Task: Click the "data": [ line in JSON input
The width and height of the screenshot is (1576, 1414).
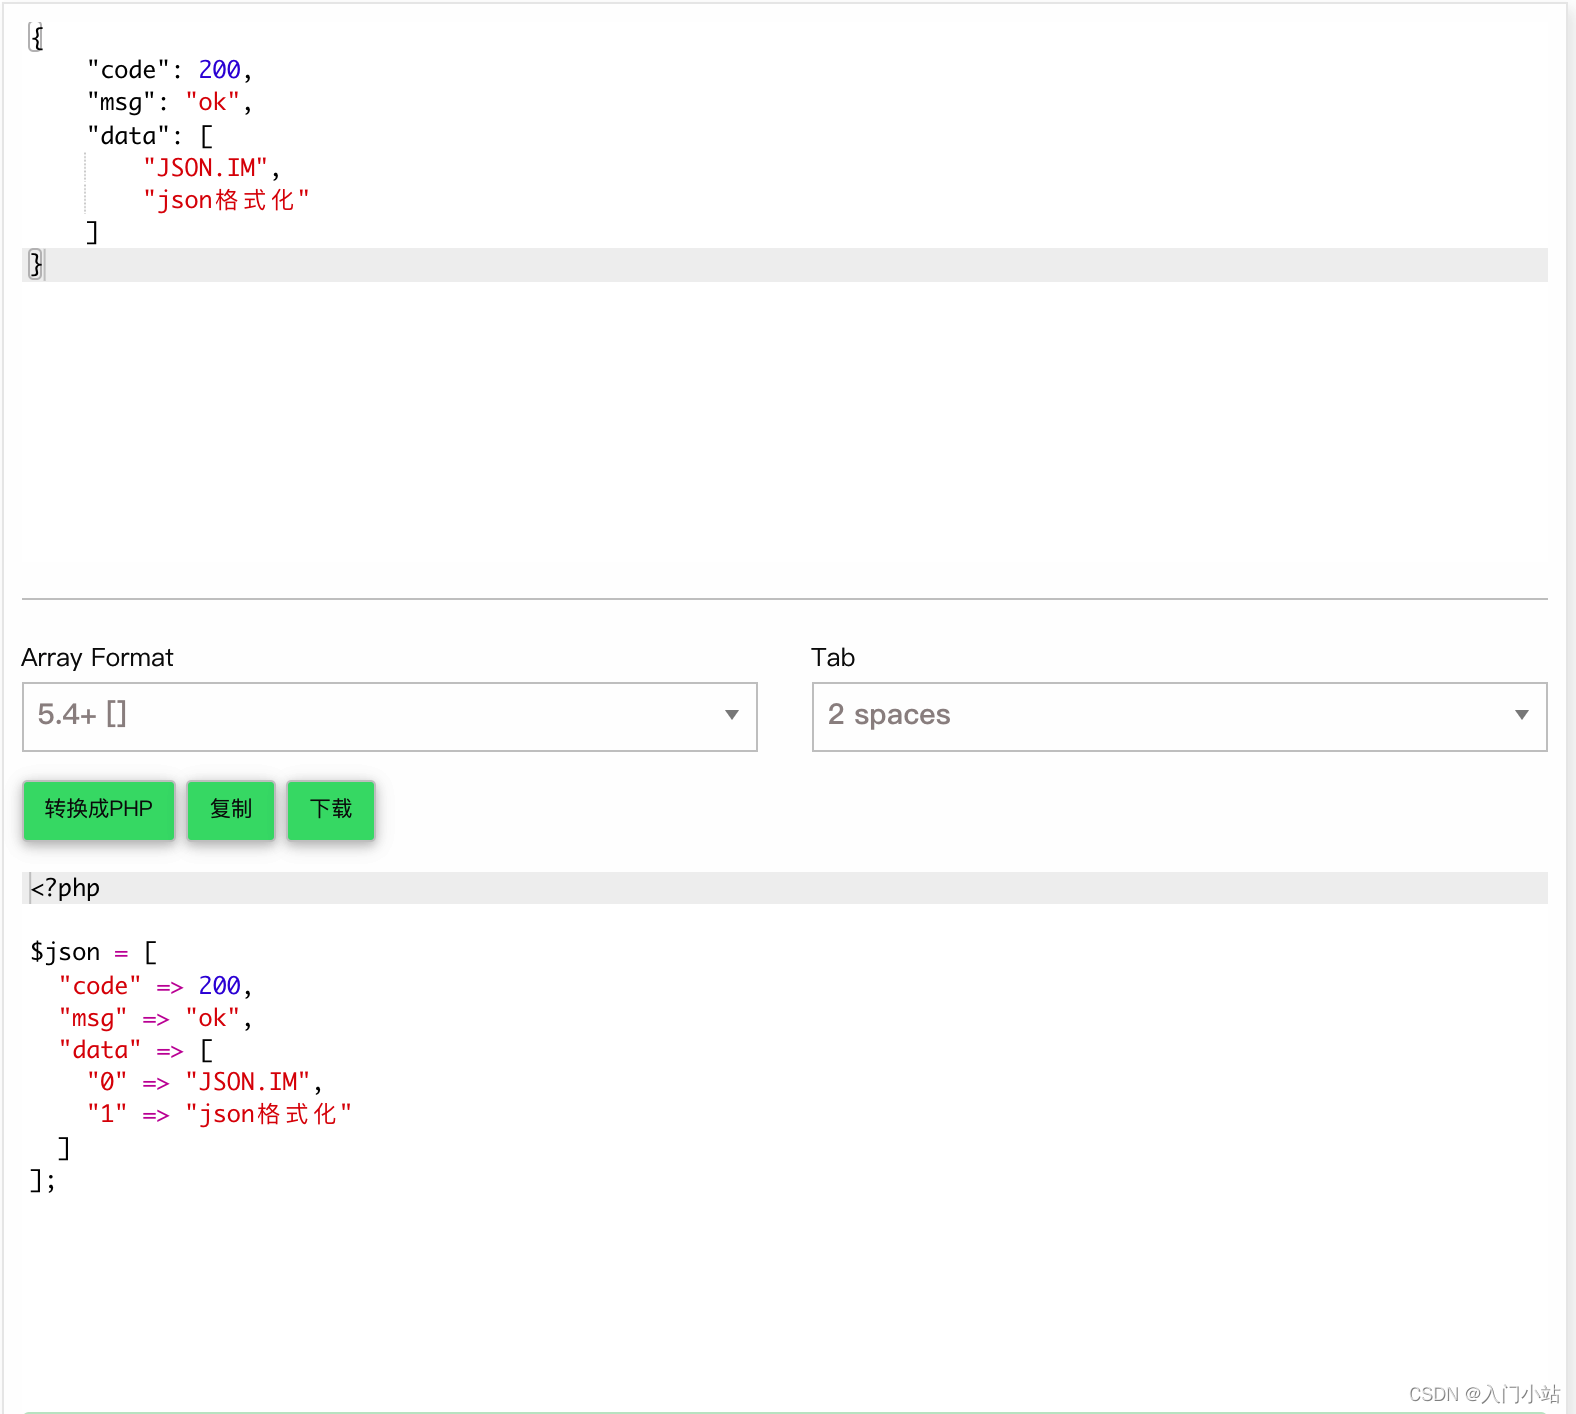Action: tap(150, 135)
